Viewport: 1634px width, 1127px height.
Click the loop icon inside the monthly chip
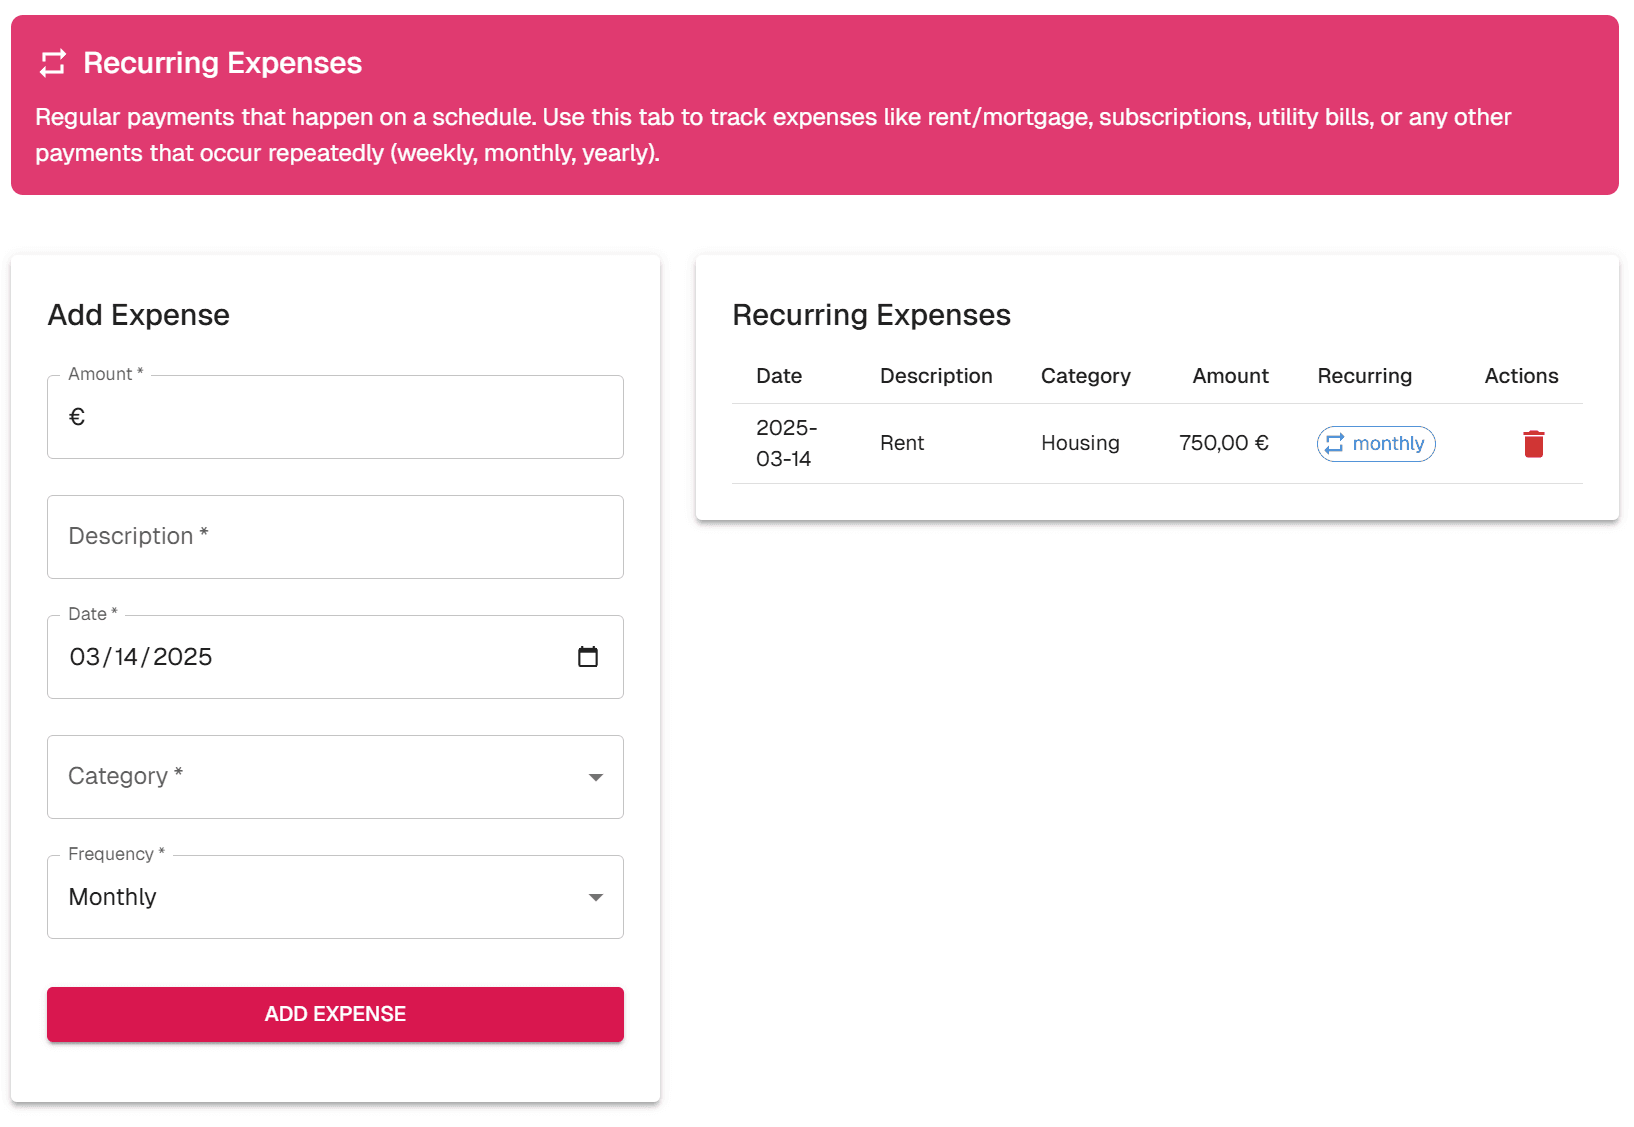[x=1333, y=443]
